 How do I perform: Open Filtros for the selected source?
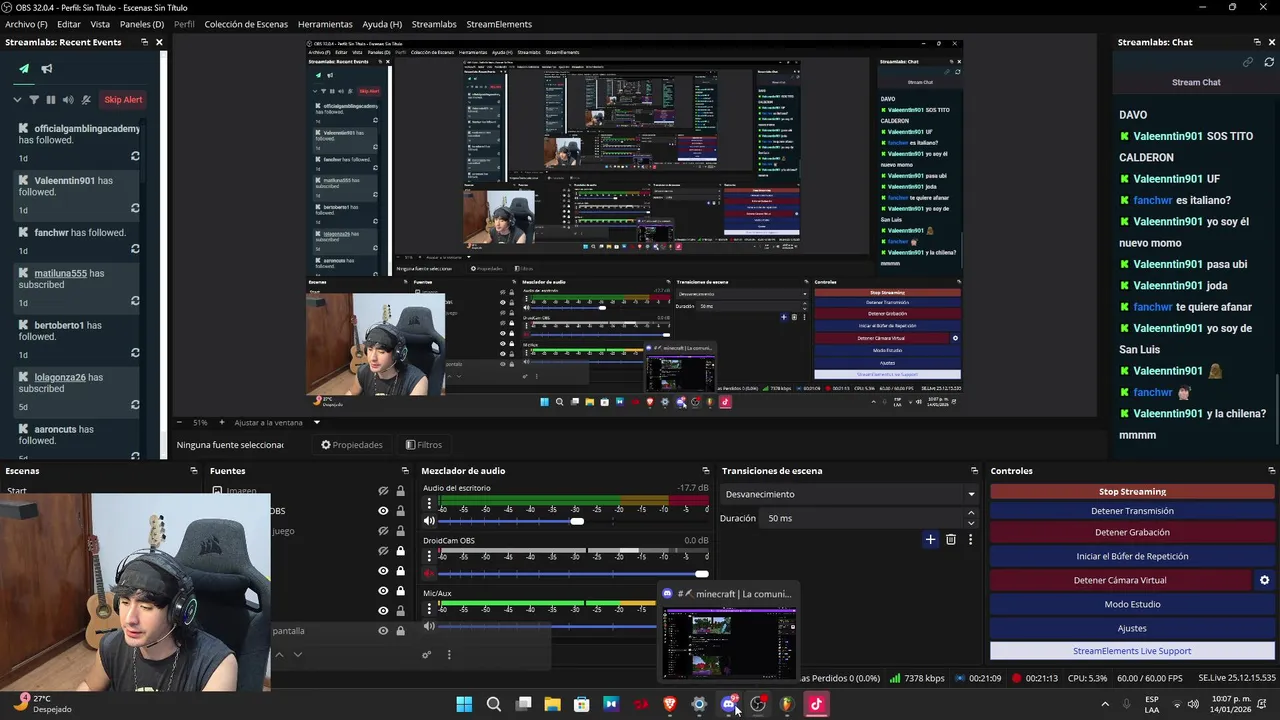tap(423, 445)
